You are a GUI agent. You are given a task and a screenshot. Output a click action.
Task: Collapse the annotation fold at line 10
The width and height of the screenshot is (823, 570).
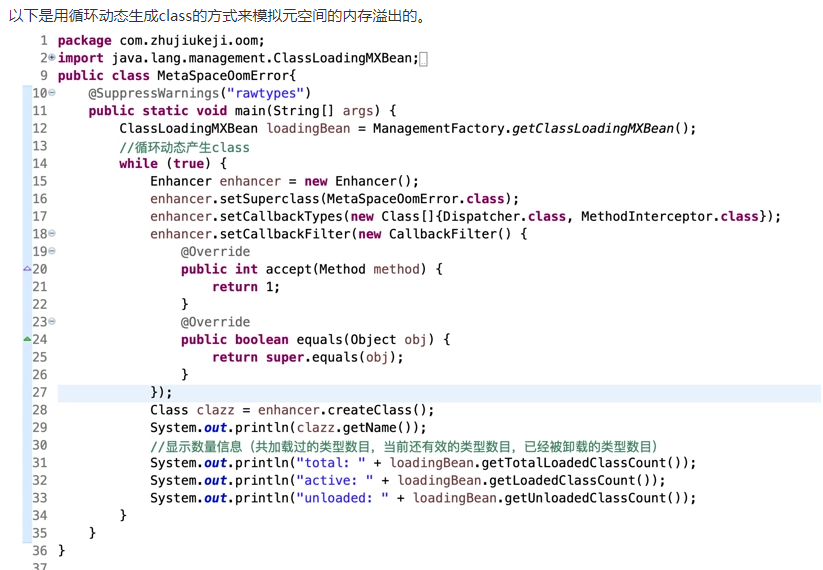(52, 93)
